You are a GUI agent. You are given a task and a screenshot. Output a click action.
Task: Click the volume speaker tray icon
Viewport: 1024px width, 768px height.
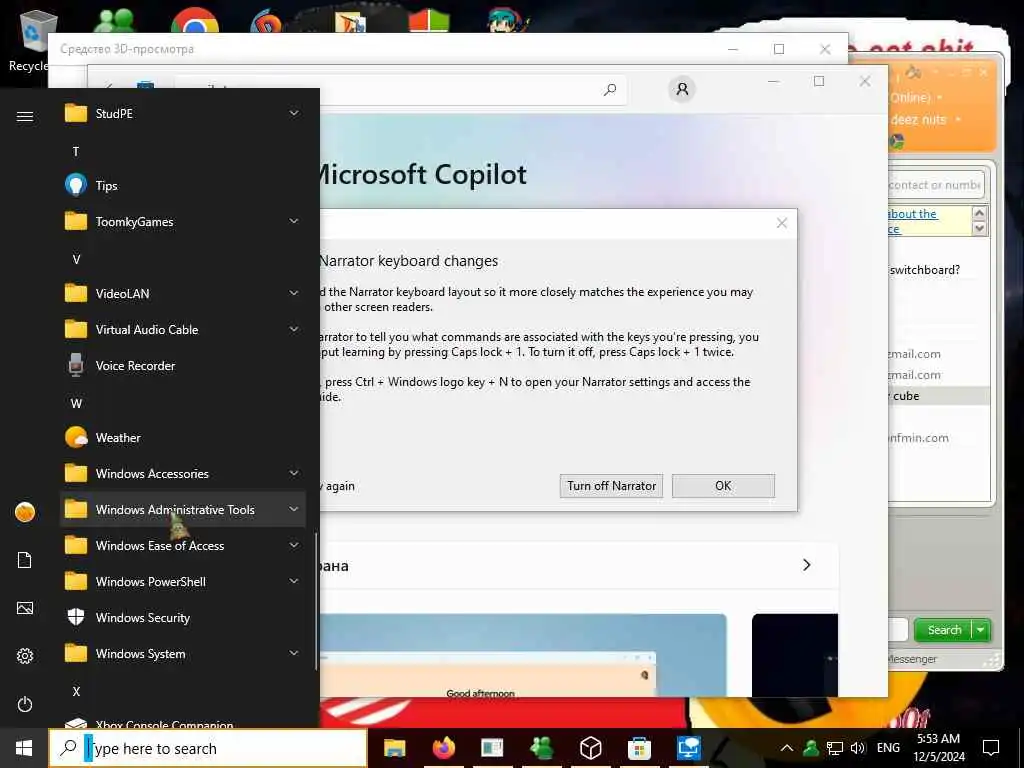pos(857,748)
